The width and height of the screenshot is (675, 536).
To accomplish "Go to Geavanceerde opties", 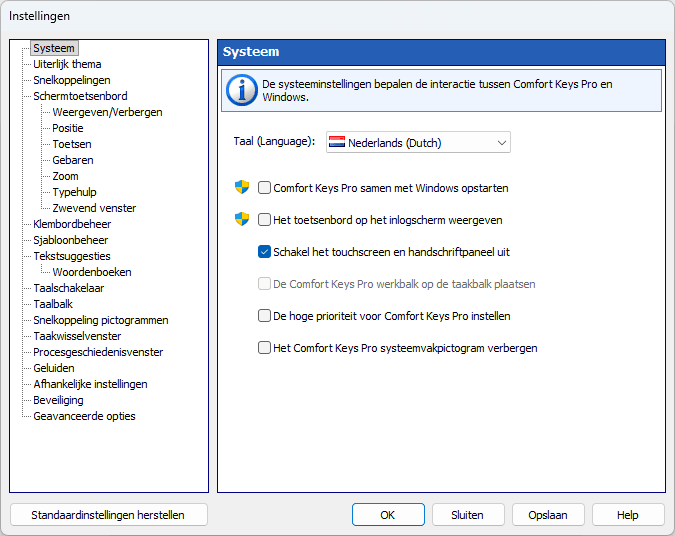I will point(84,416).
